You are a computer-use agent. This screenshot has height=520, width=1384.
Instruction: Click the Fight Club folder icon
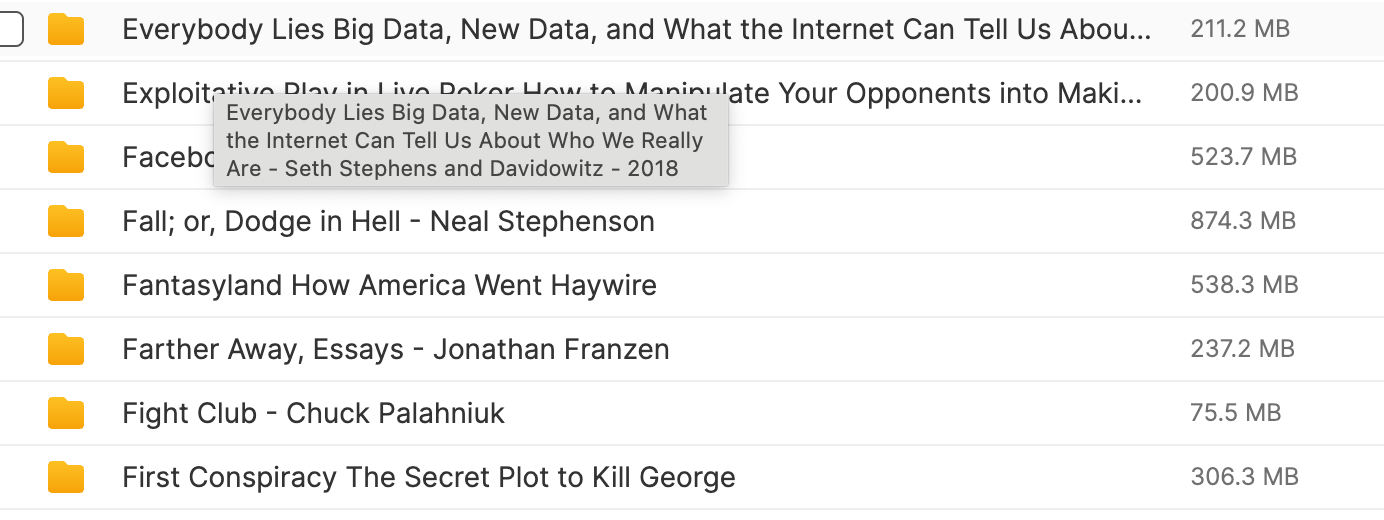(x=66, y=413)
